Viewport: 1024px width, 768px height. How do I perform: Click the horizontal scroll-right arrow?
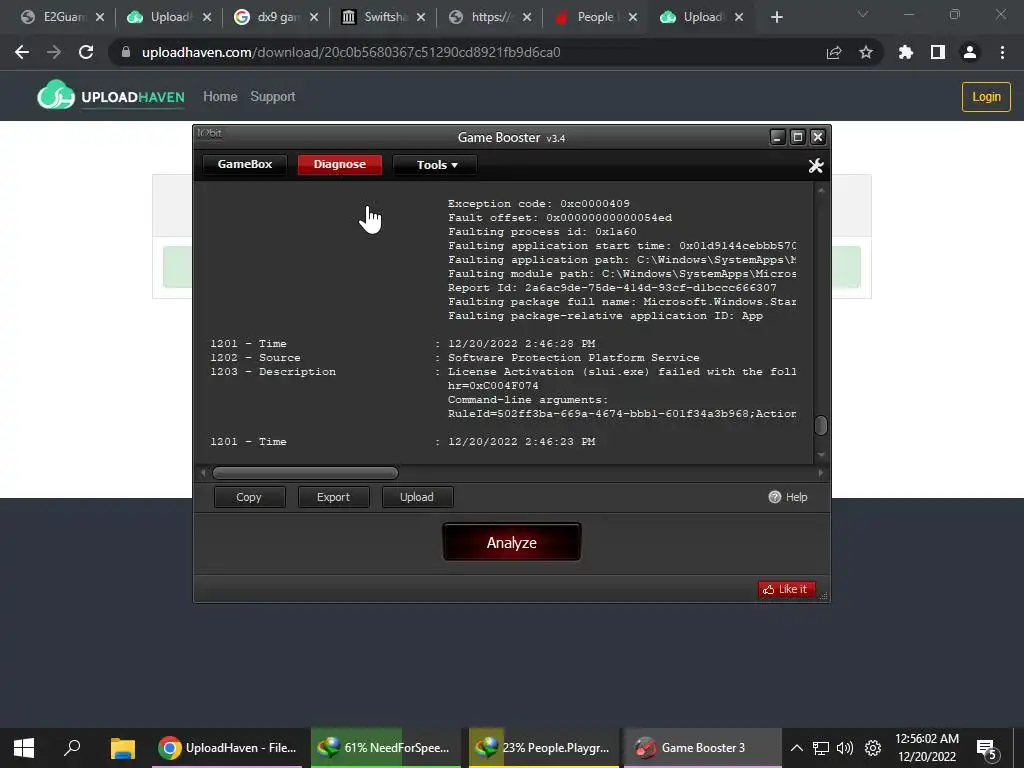coord(821,472)
